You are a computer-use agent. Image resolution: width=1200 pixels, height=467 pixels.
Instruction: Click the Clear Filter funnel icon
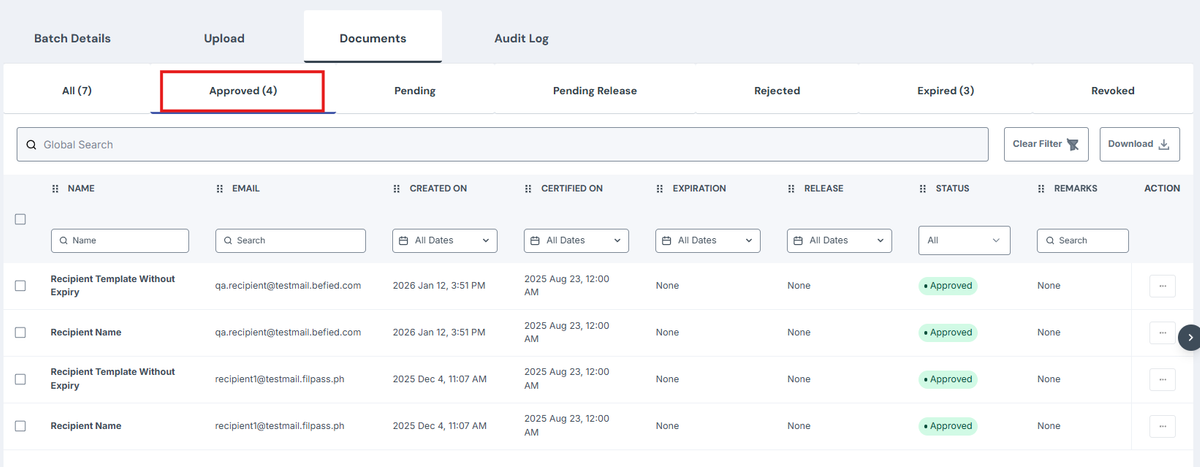tap(1073, 144)
